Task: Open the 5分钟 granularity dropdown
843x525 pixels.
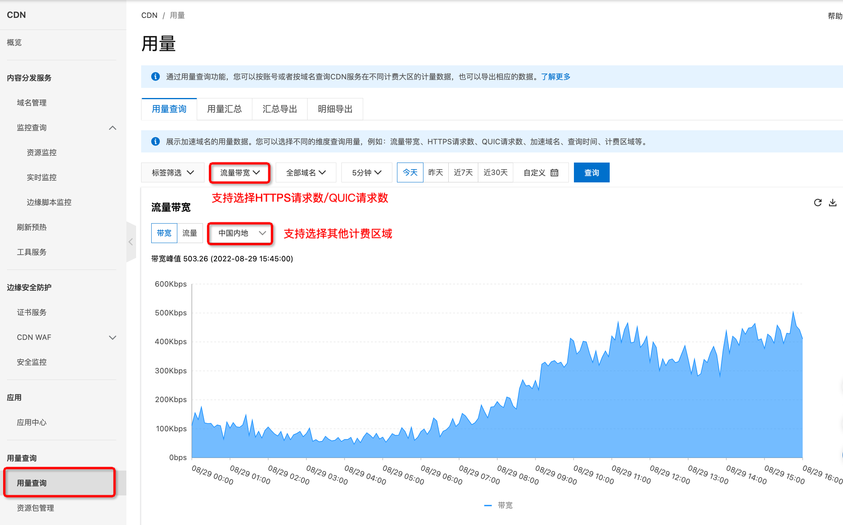Action: (x=367, y=172)
